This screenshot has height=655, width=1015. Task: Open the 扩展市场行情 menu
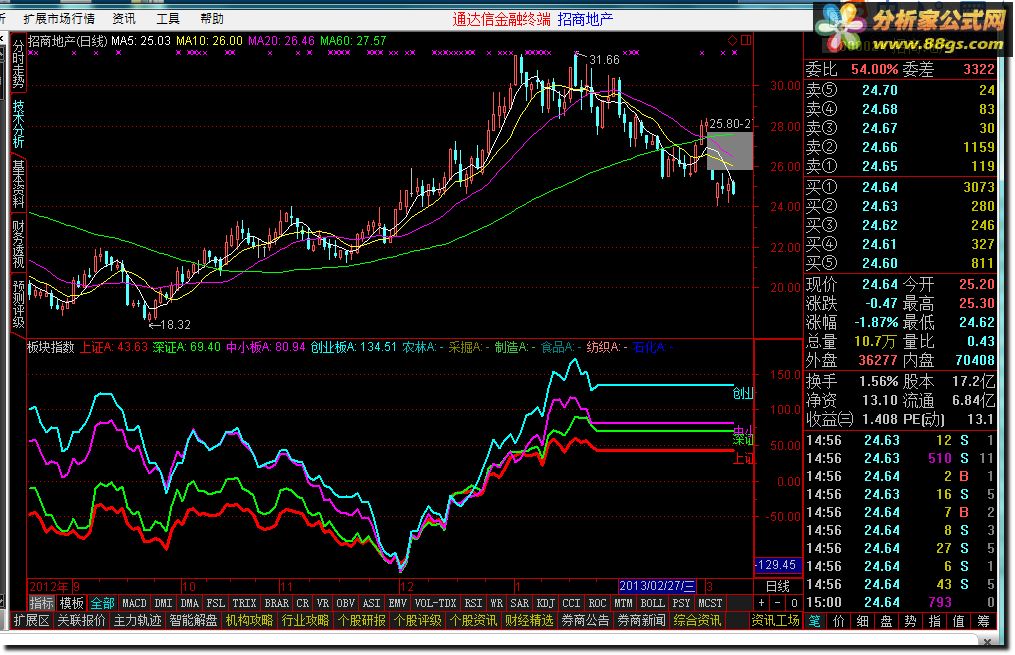click(x=58, y=19)
